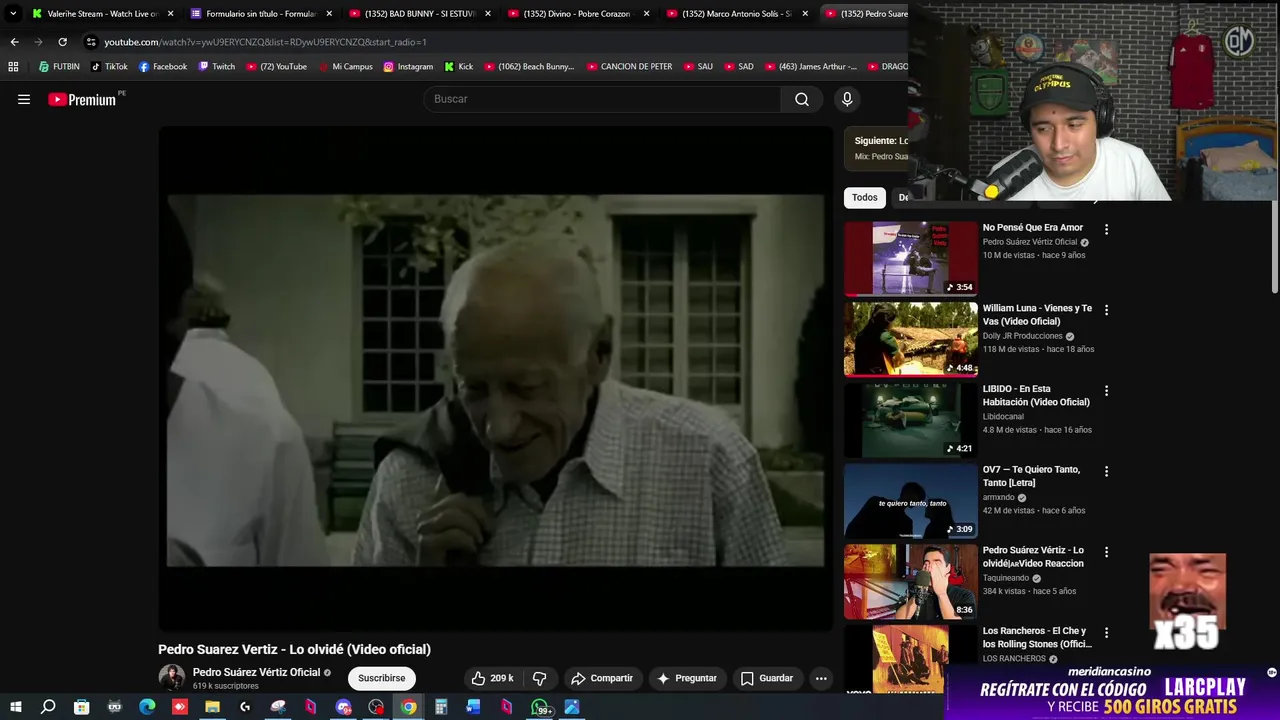This screenshot has width=1280, height=720.
Task: Open File Explorer from taskbar
Action: tap(213, 707)
